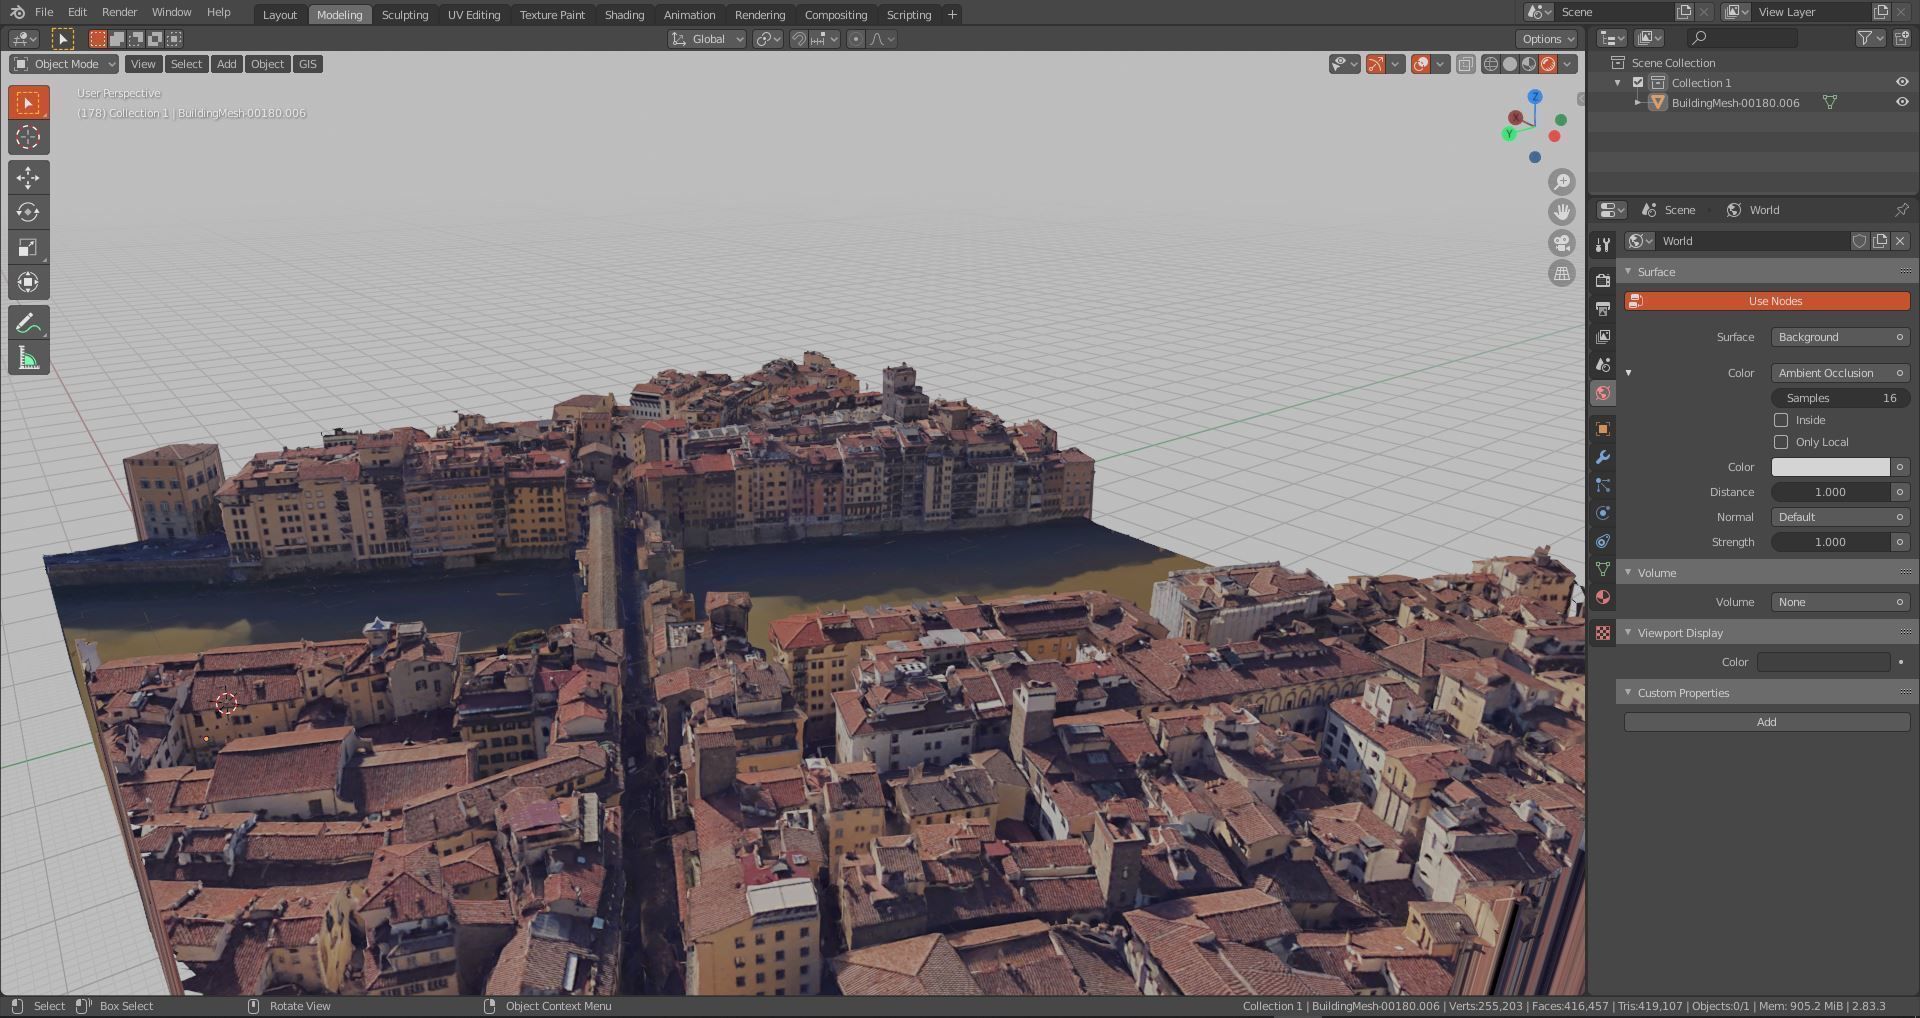Screen dimensions: 1920x1018
Task: Click the Samples value field
Action: click(x=1840, y=398)
